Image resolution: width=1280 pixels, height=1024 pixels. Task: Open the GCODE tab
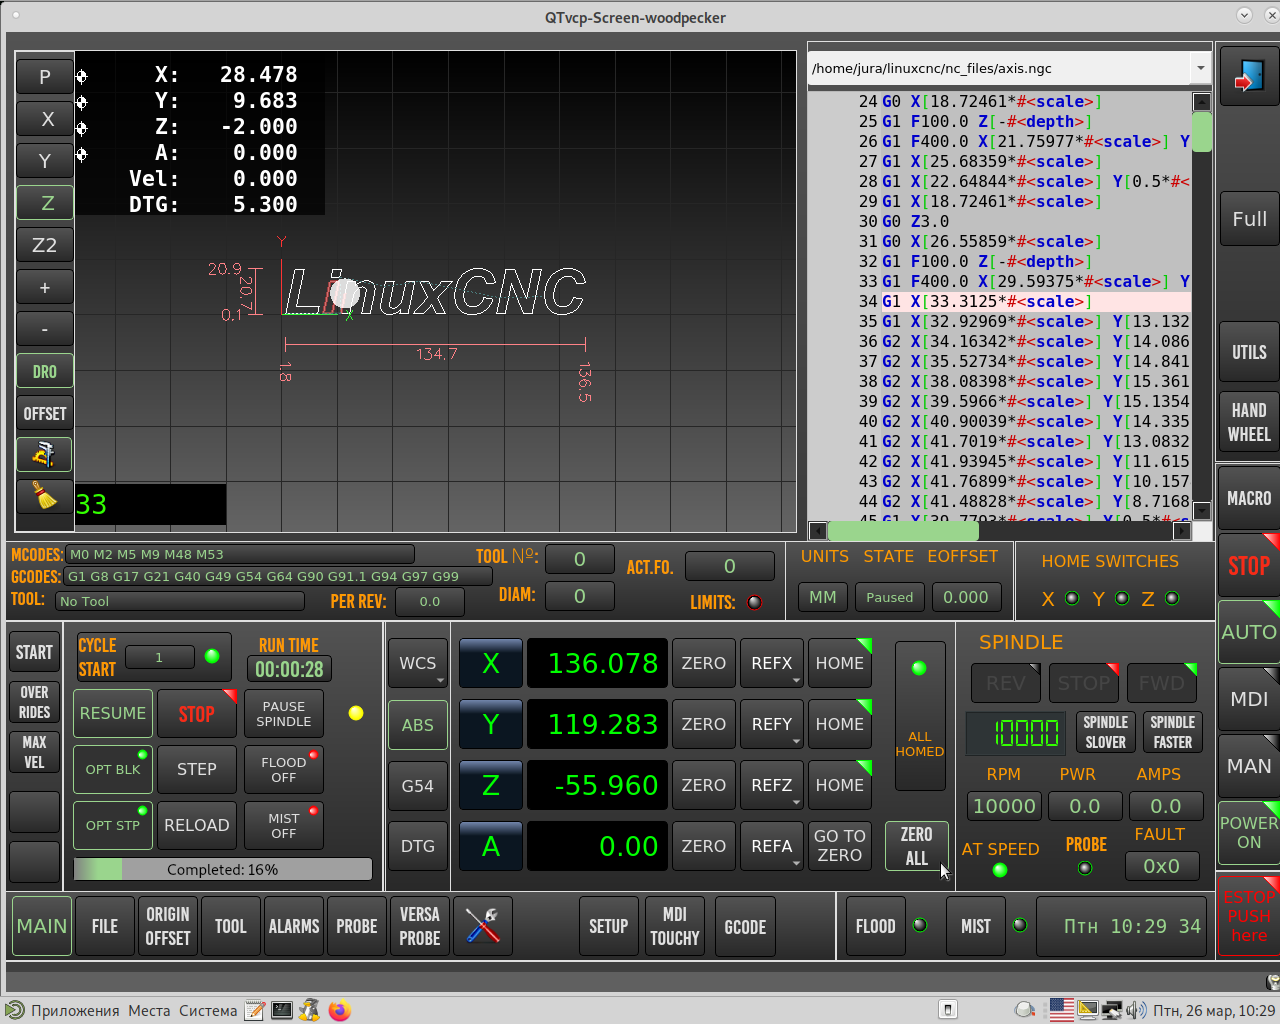pos(745,926)
